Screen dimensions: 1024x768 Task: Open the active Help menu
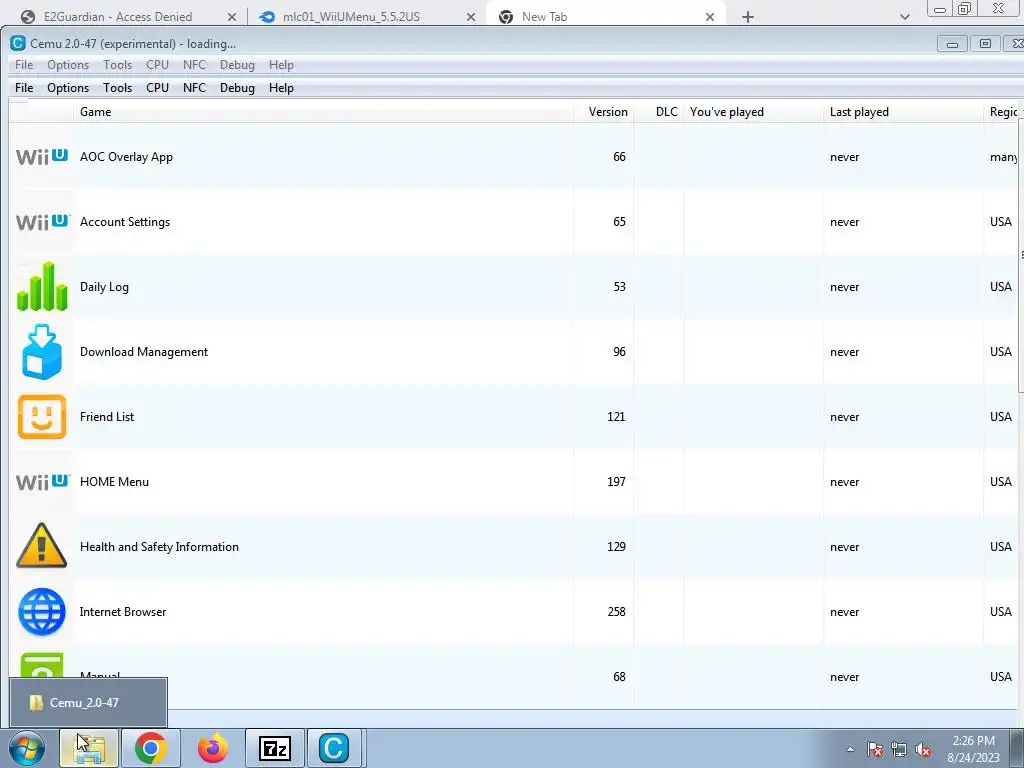(281, 88)
